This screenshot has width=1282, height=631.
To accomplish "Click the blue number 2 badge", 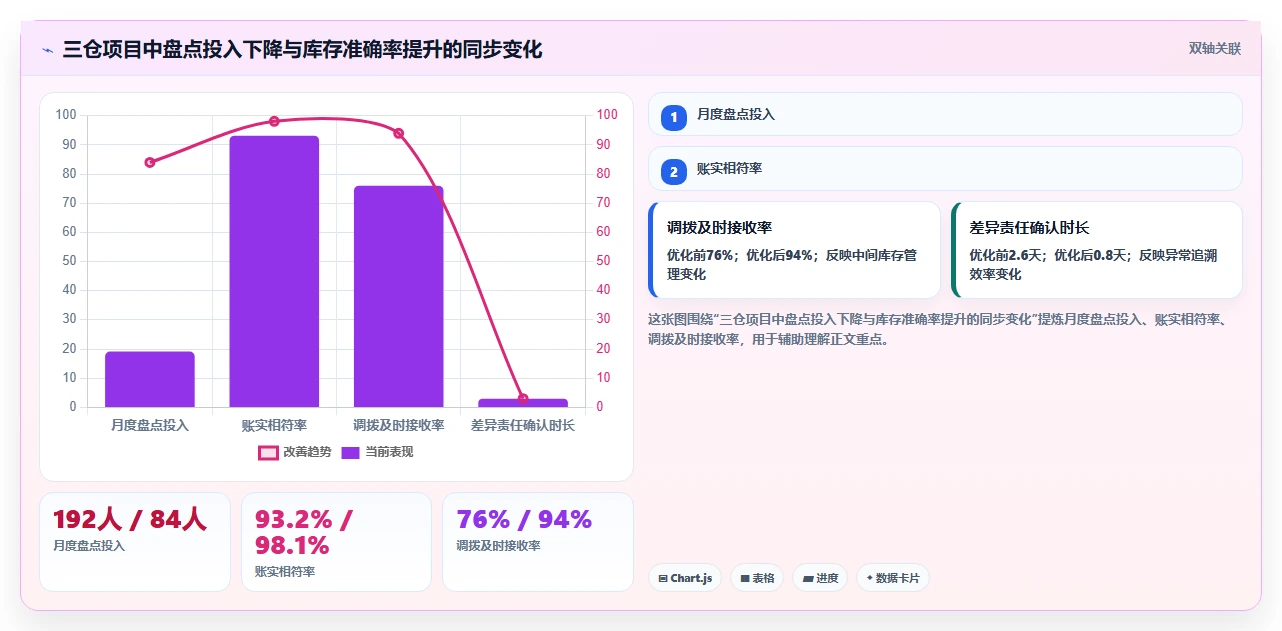I will pyautogui.click(x=673, y=172).
